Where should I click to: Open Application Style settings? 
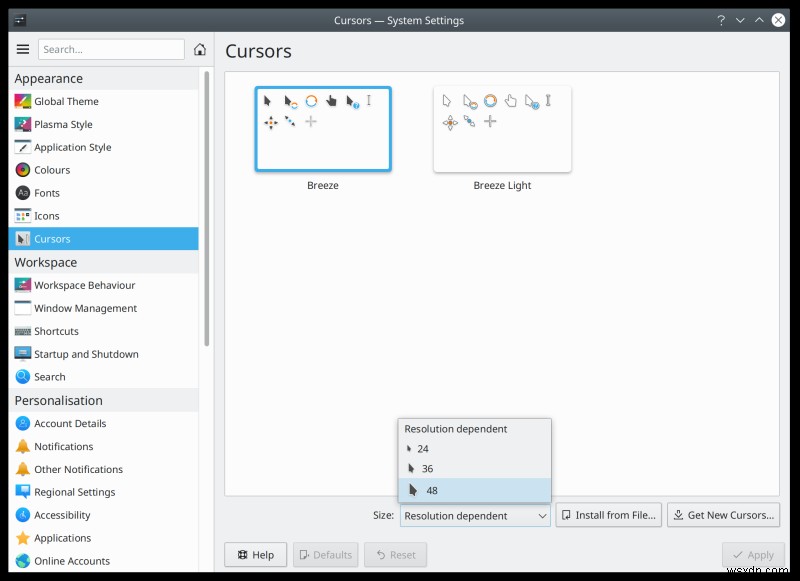pos(104,147)
